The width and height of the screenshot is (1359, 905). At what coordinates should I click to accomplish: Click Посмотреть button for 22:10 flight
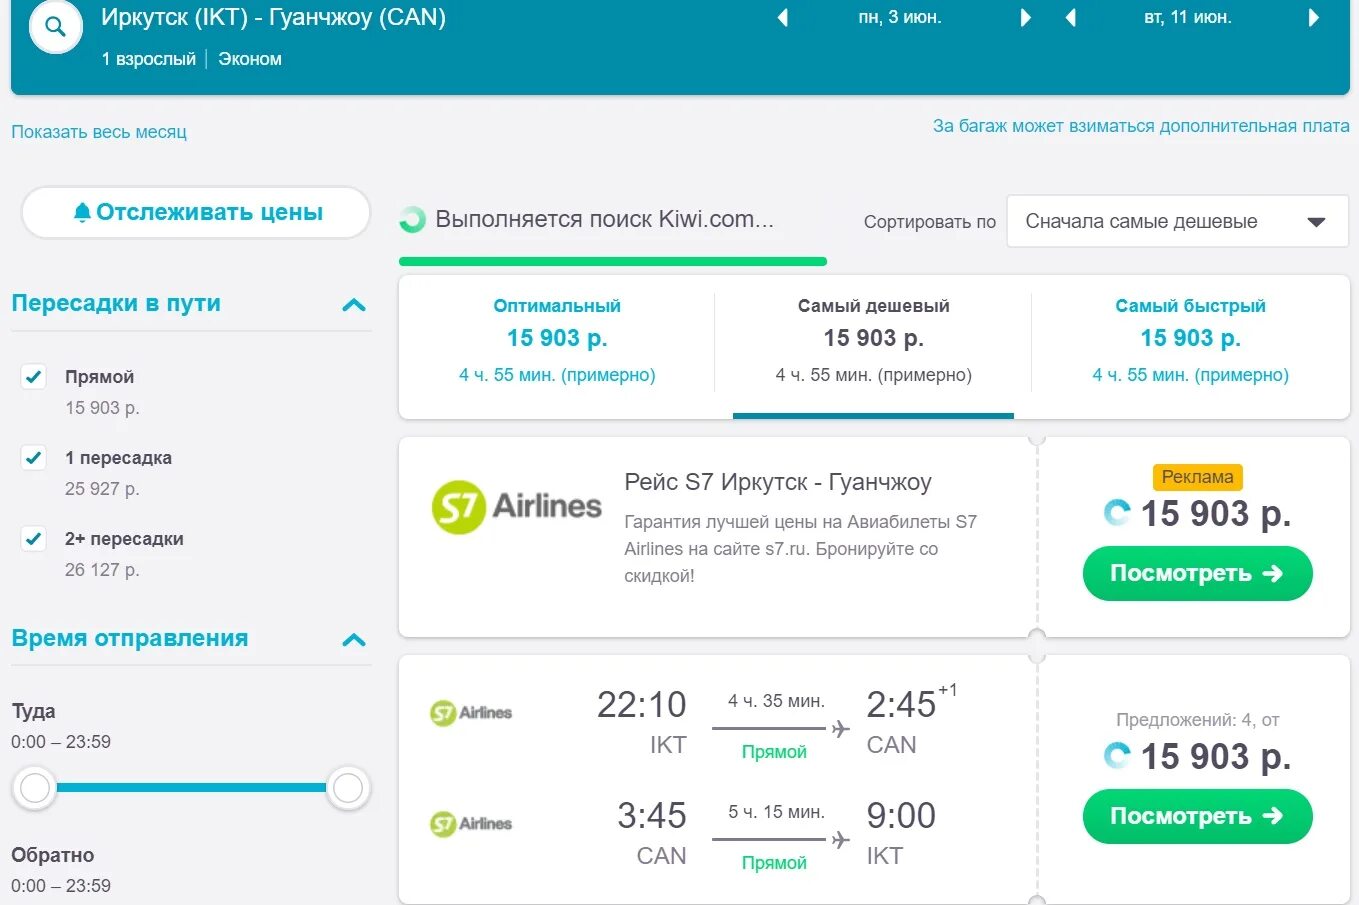(1197, 817)
